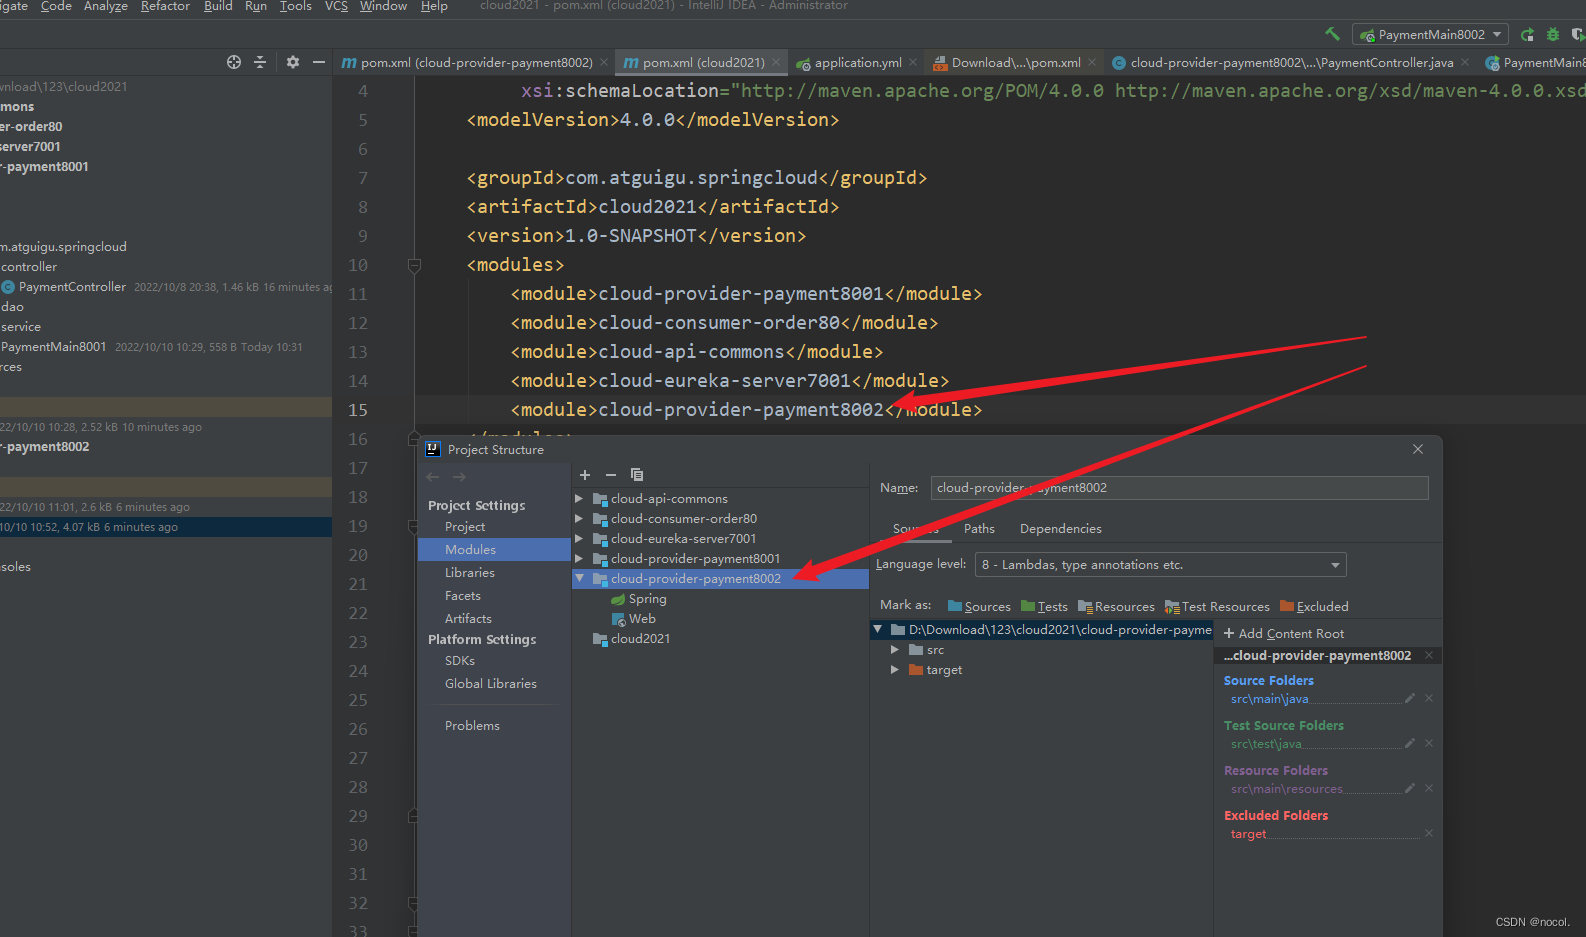Hide the Project tool window with the minus icon
1586x937 pixels.
click(319, 62)
